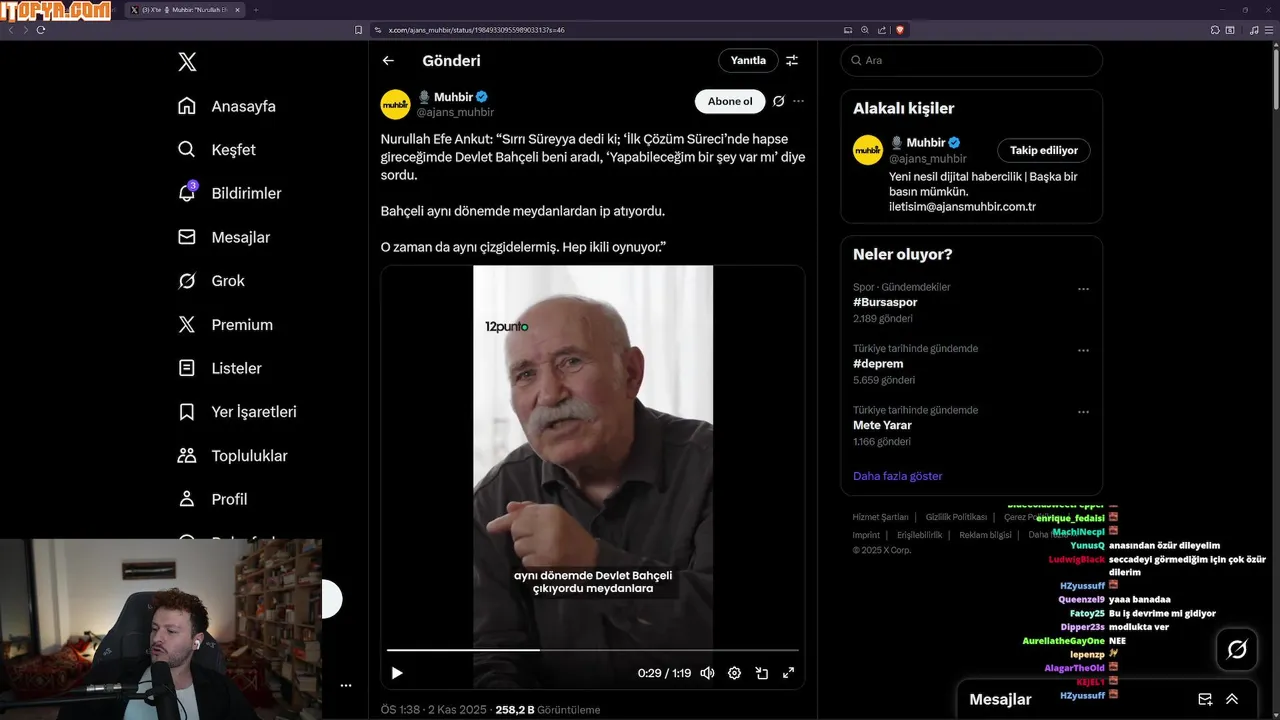Close the X Muhbir browser tab
The height and width of the screenshot is (720, 1280).
[237, 10]
